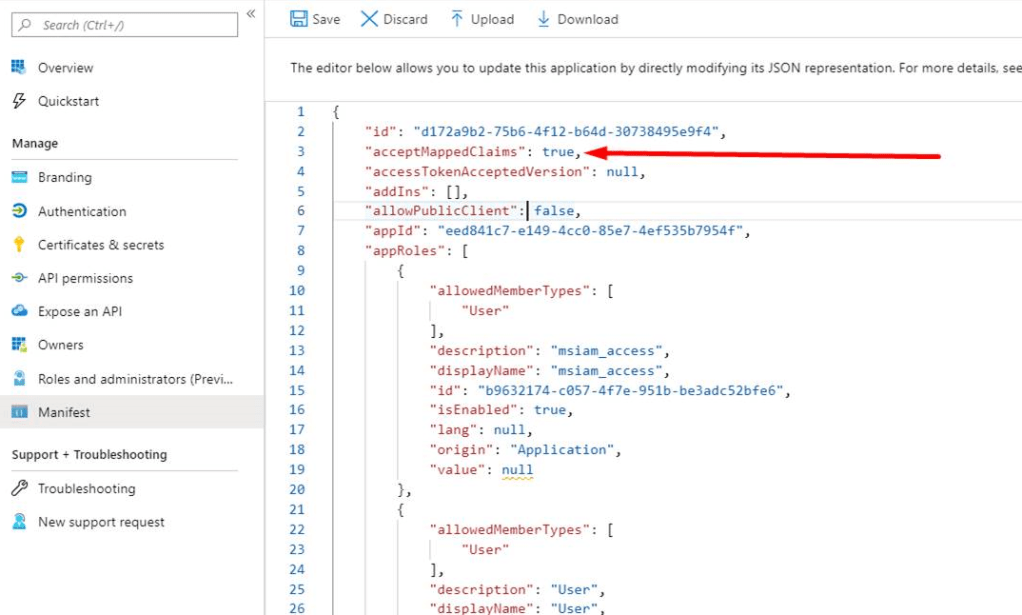The height and width of the screenshot is (615, 1022).
Task: Click the Overview grid icon
Action: tap(18, 67)
